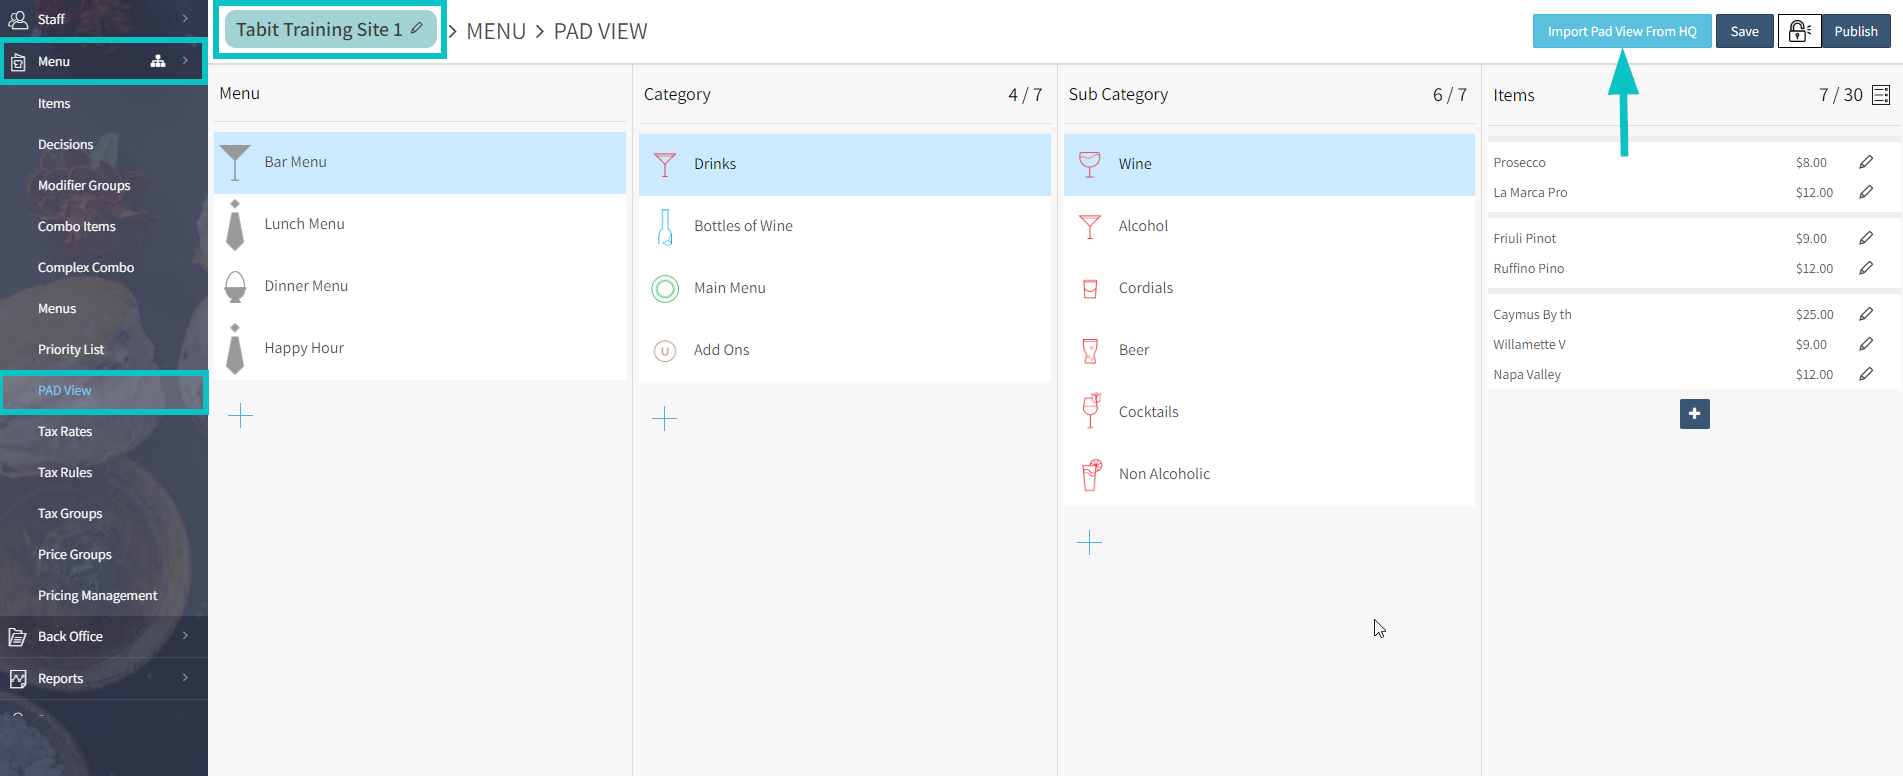Click the Dinner Menu icon
The image size is (1903, 776).
pos(235,287)
